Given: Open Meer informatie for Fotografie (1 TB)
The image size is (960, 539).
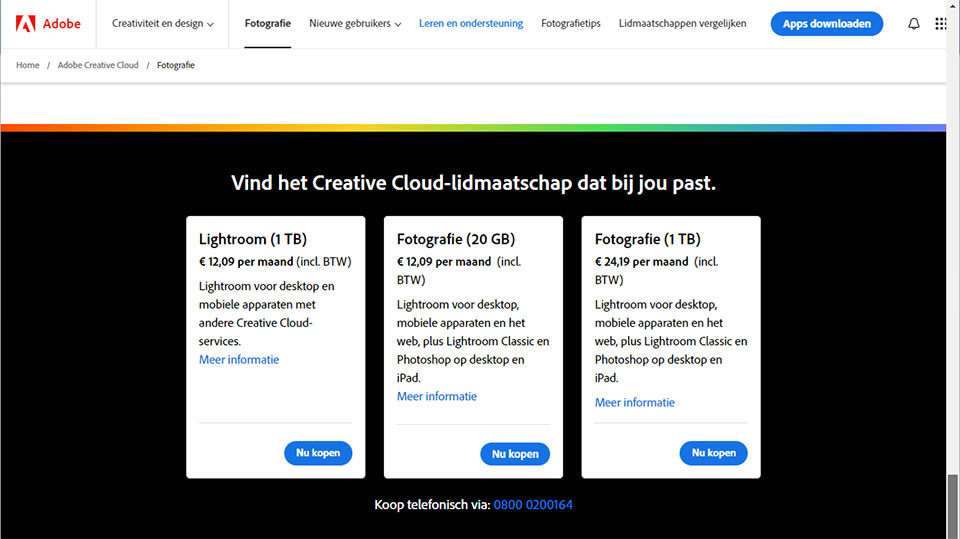Looking at the screenshot, I should tap(634, 402).
